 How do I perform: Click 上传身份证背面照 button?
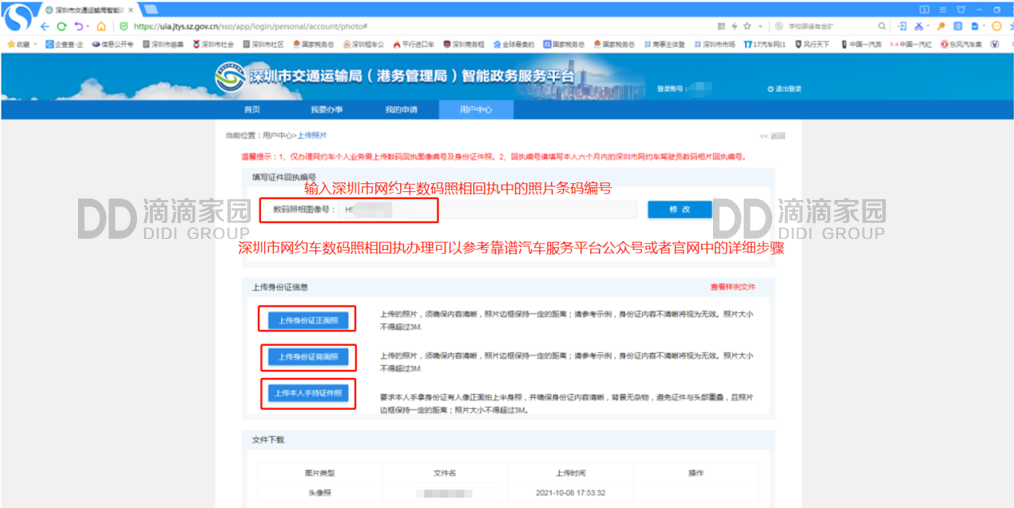(x=308, y=357)
